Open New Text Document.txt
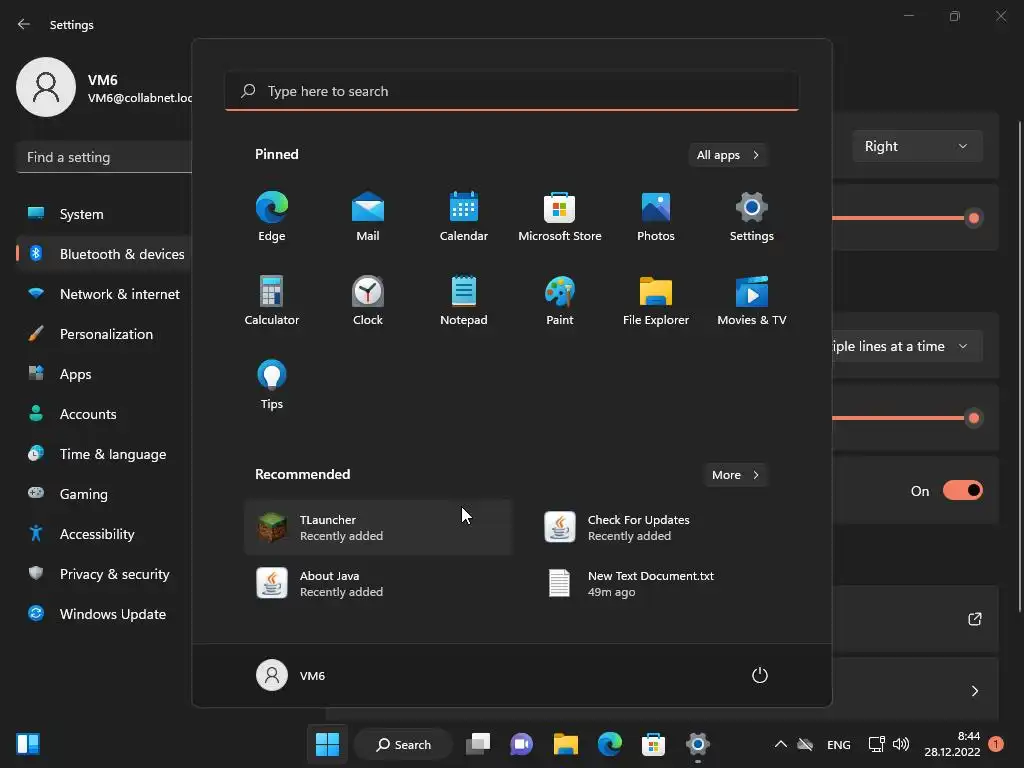Screen dimensions: 1024x768 pos(666,583)
